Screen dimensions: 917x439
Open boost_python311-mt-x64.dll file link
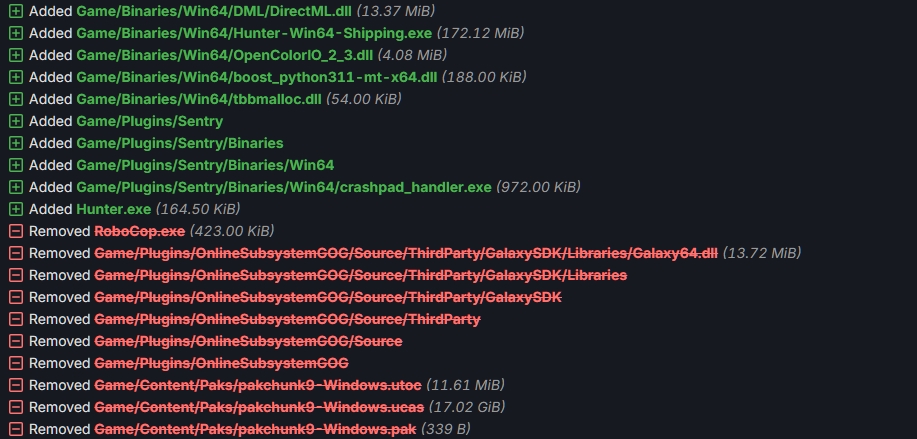pos(257,77)
